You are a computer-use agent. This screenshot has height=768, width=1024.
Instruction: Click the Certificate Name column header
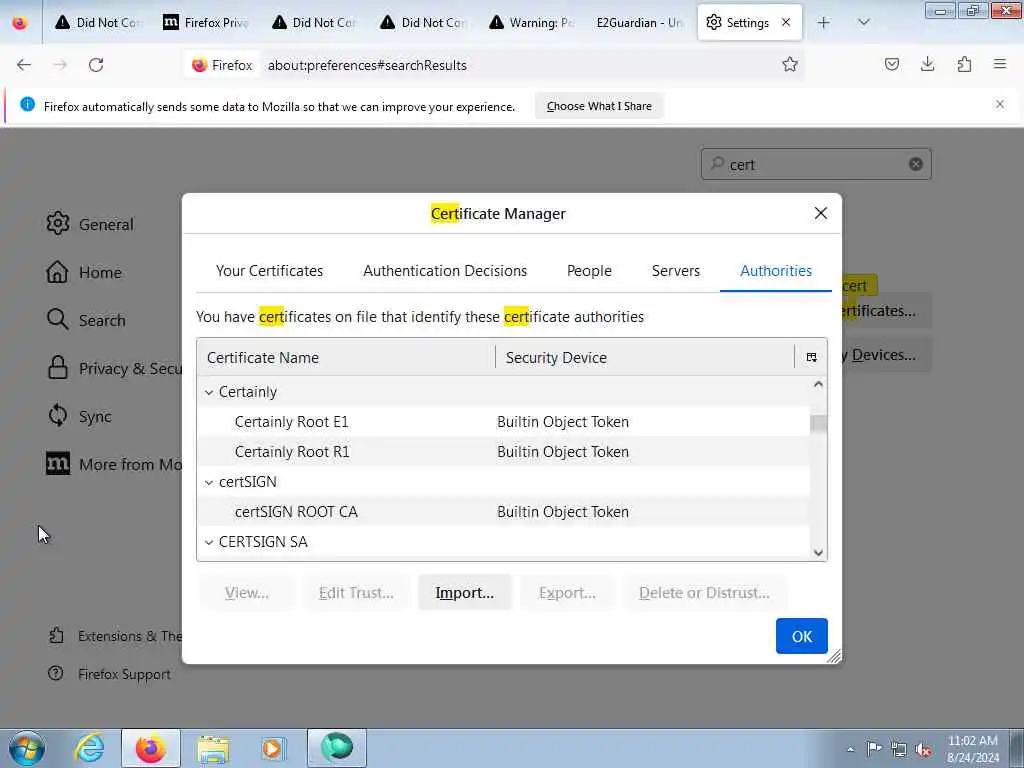(x=346, y=357)
